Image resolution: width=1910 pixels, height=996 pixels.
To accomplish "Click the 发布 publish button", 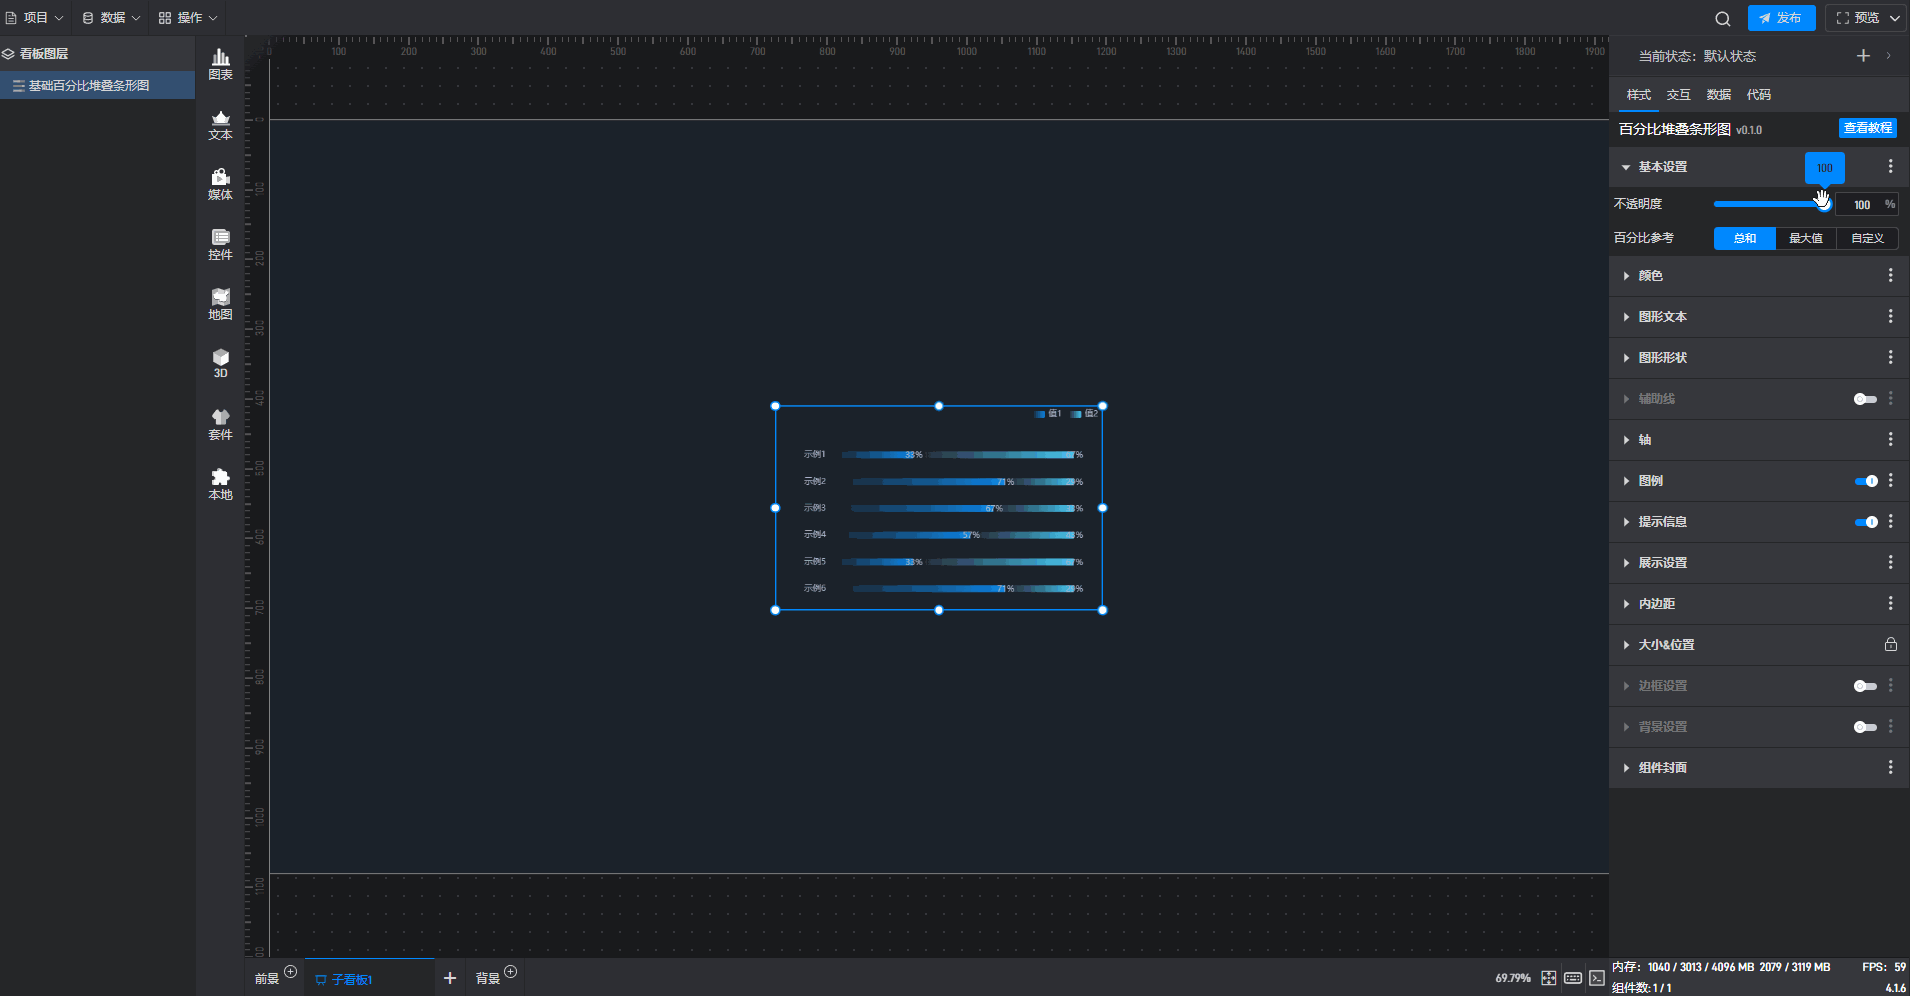I will pyautogui.click(x=1781, y=18).
